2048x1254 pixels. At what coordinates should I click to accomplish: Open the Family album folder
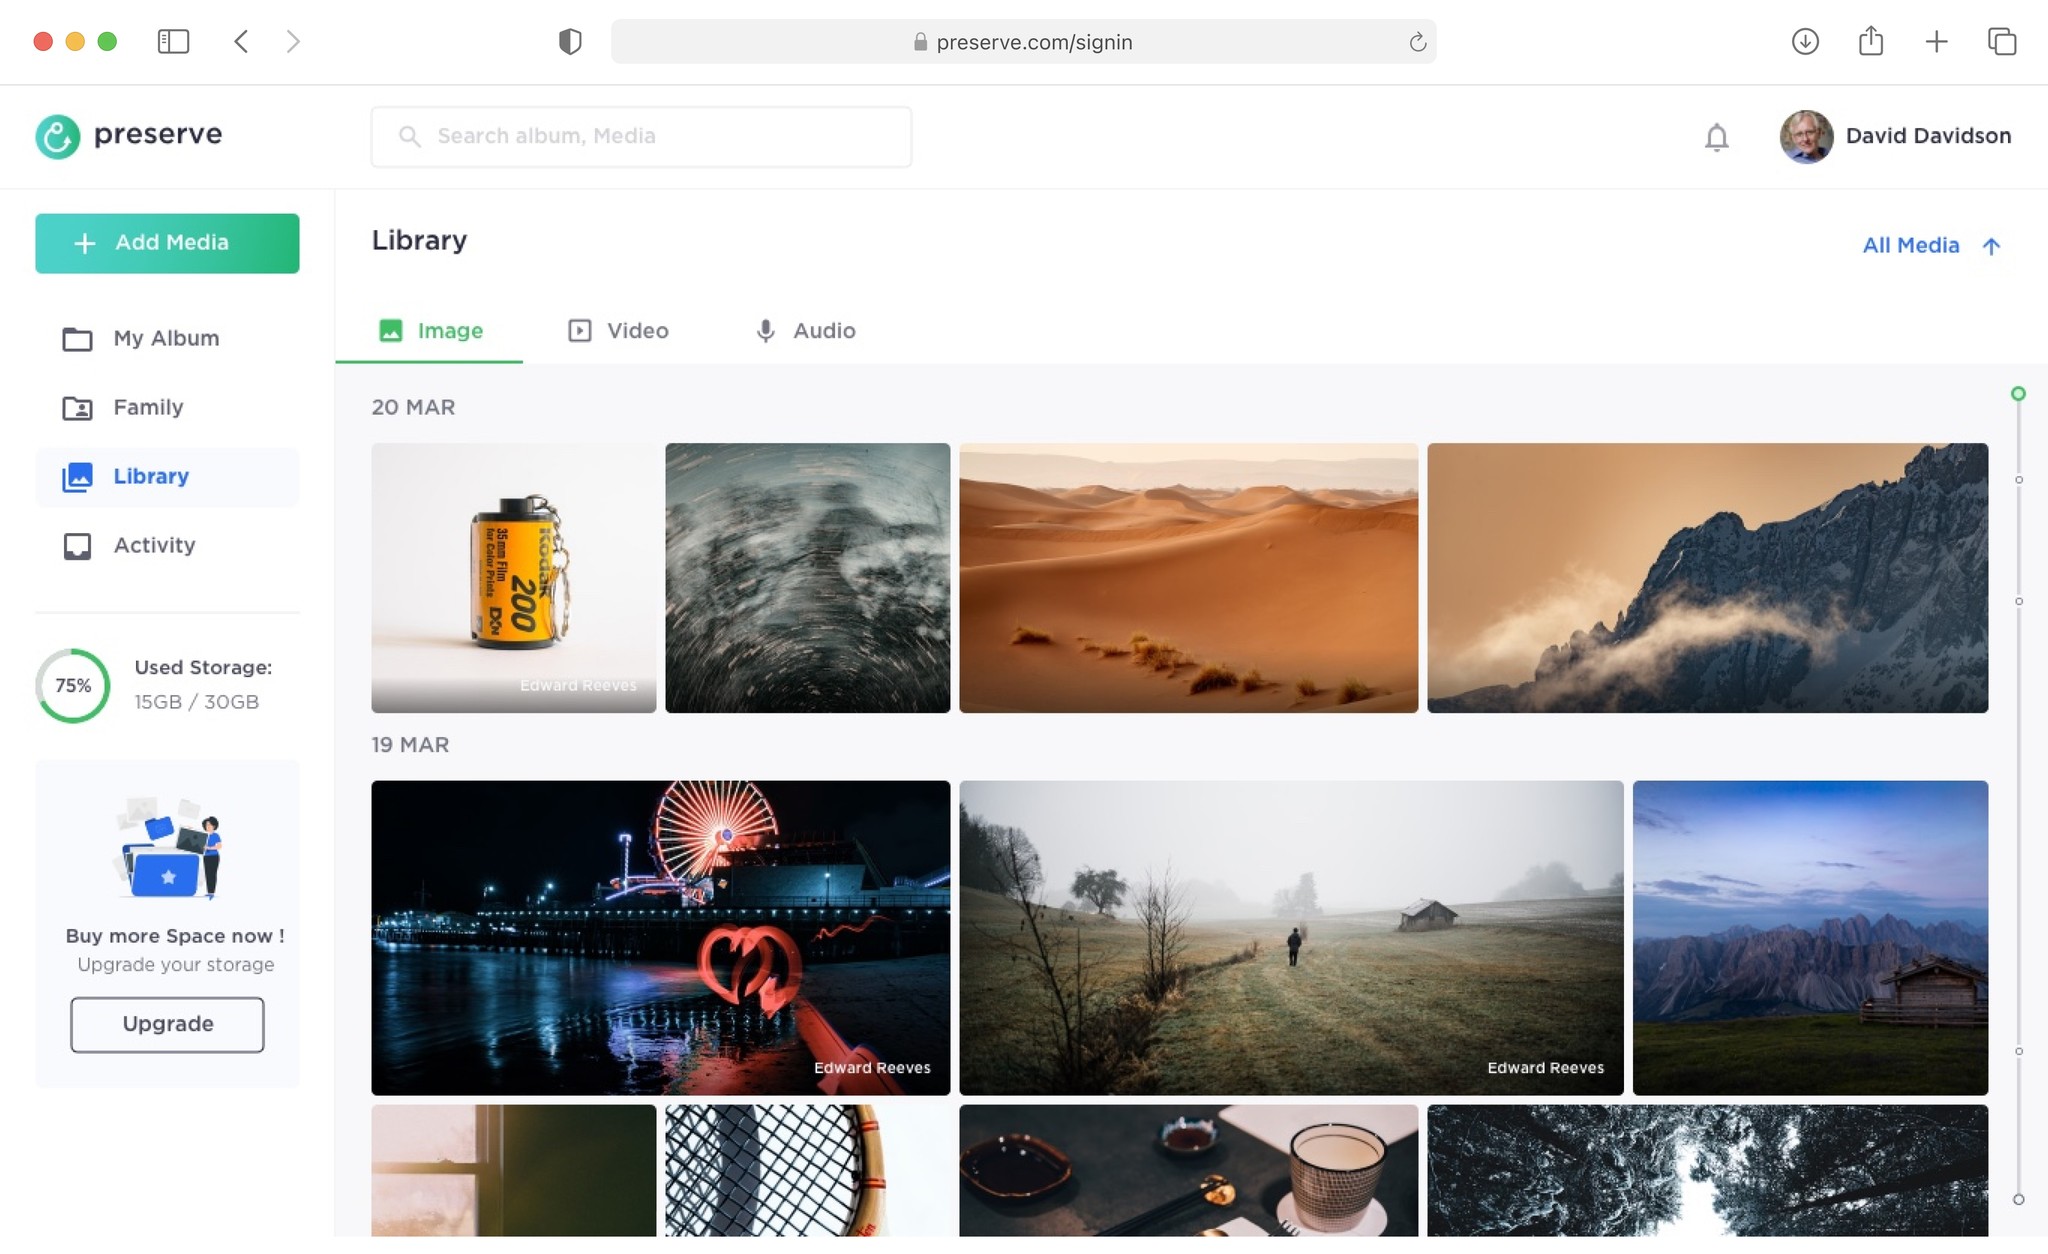pos(148,407)
